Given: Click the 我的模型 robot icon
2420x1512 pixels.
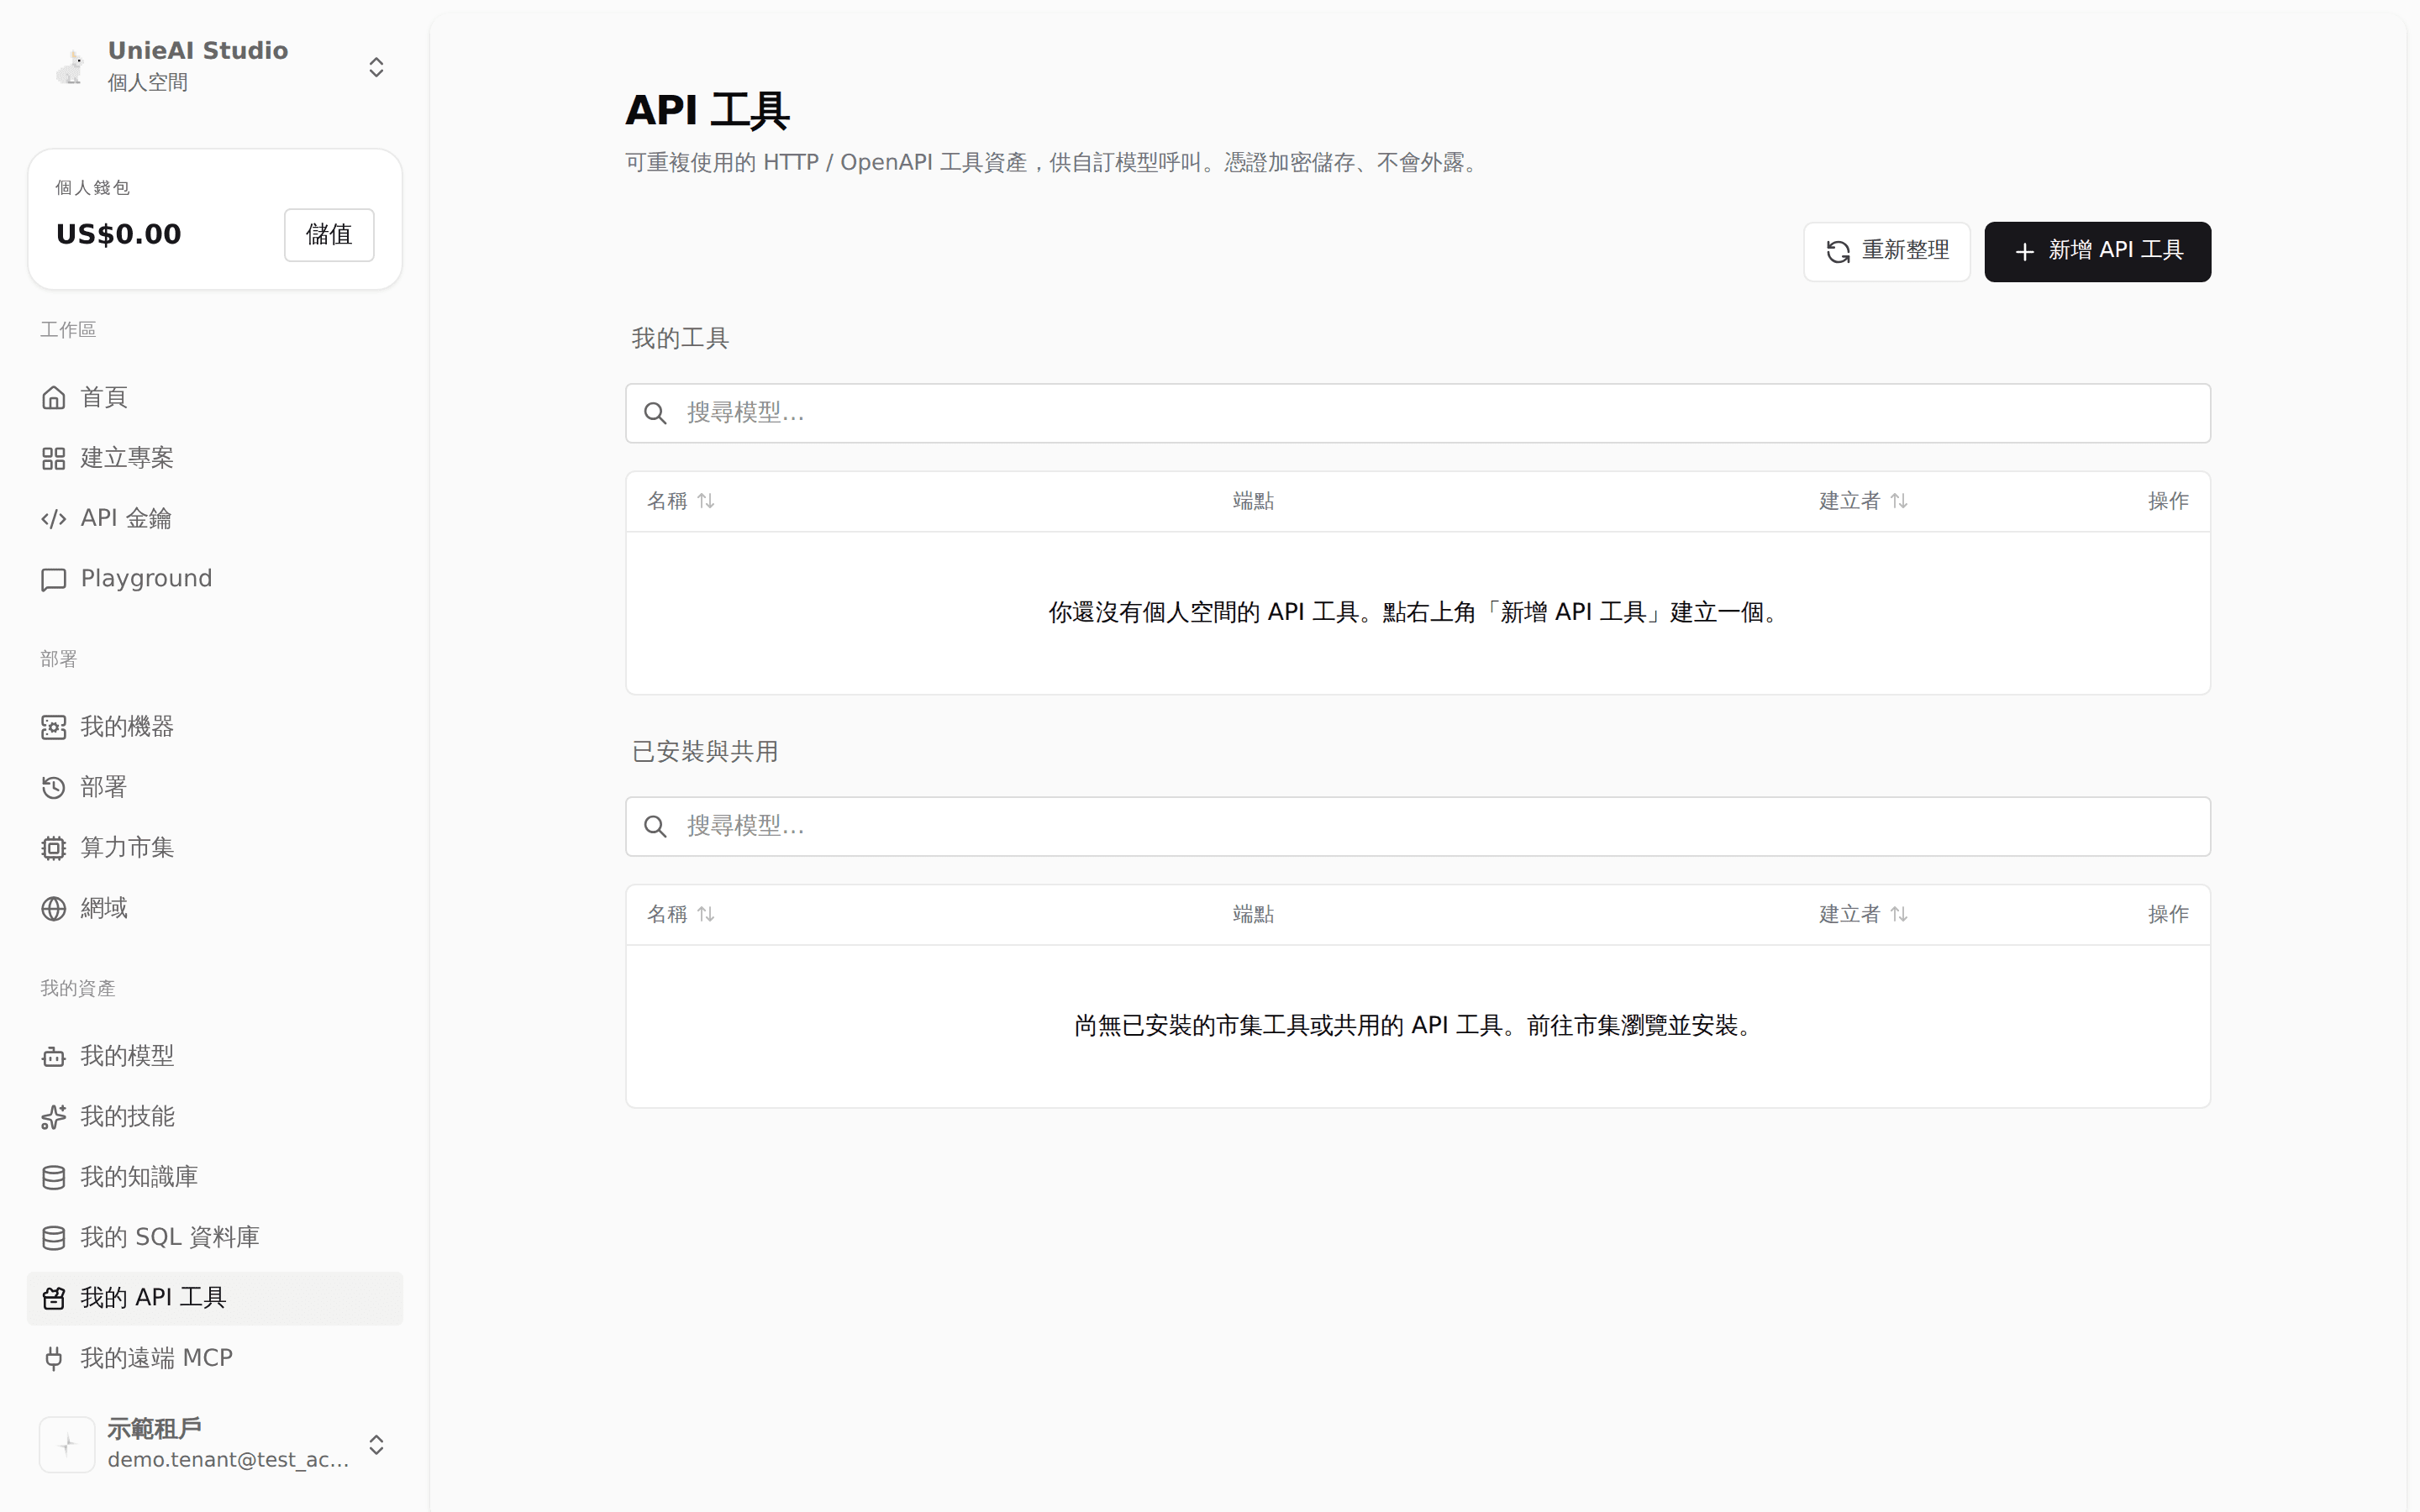Looking at the screenshot, I should (54, 1056).
